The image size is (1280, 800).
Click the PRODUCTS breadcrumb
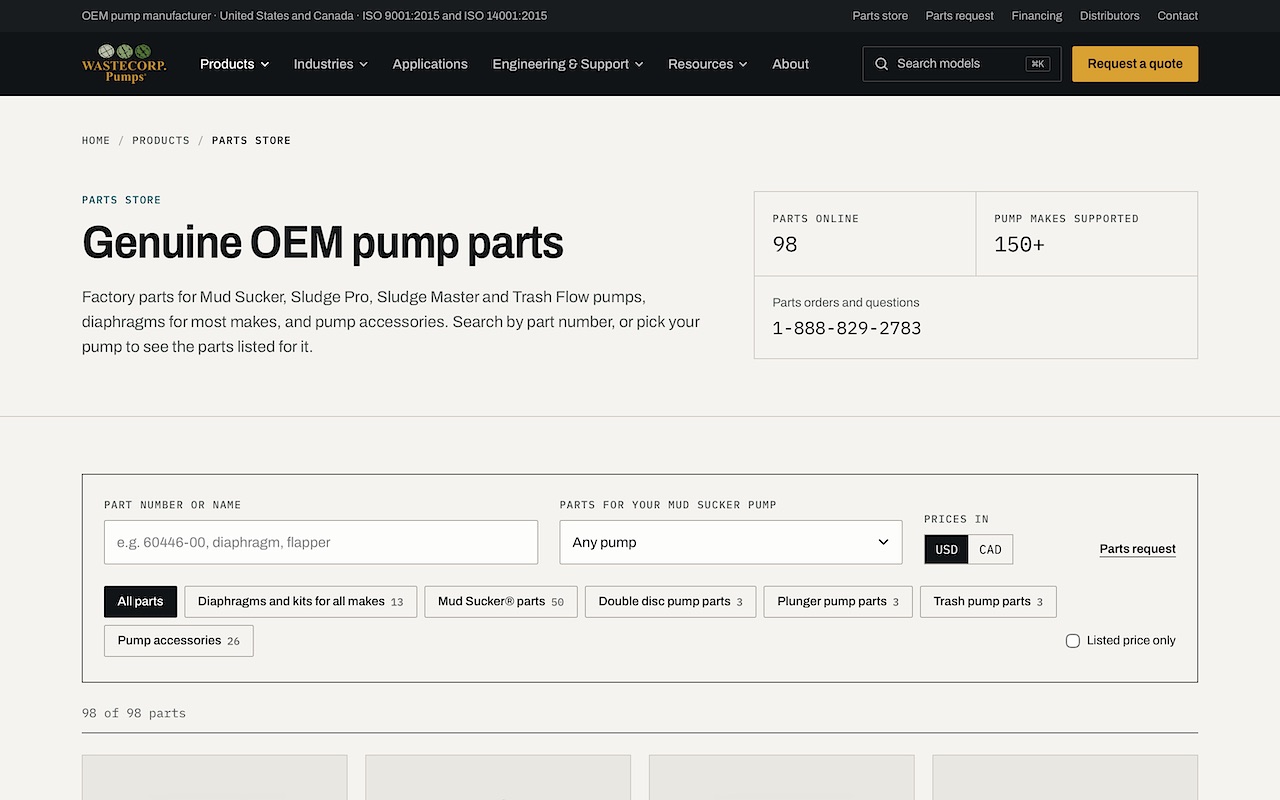(x=161, y=141)
